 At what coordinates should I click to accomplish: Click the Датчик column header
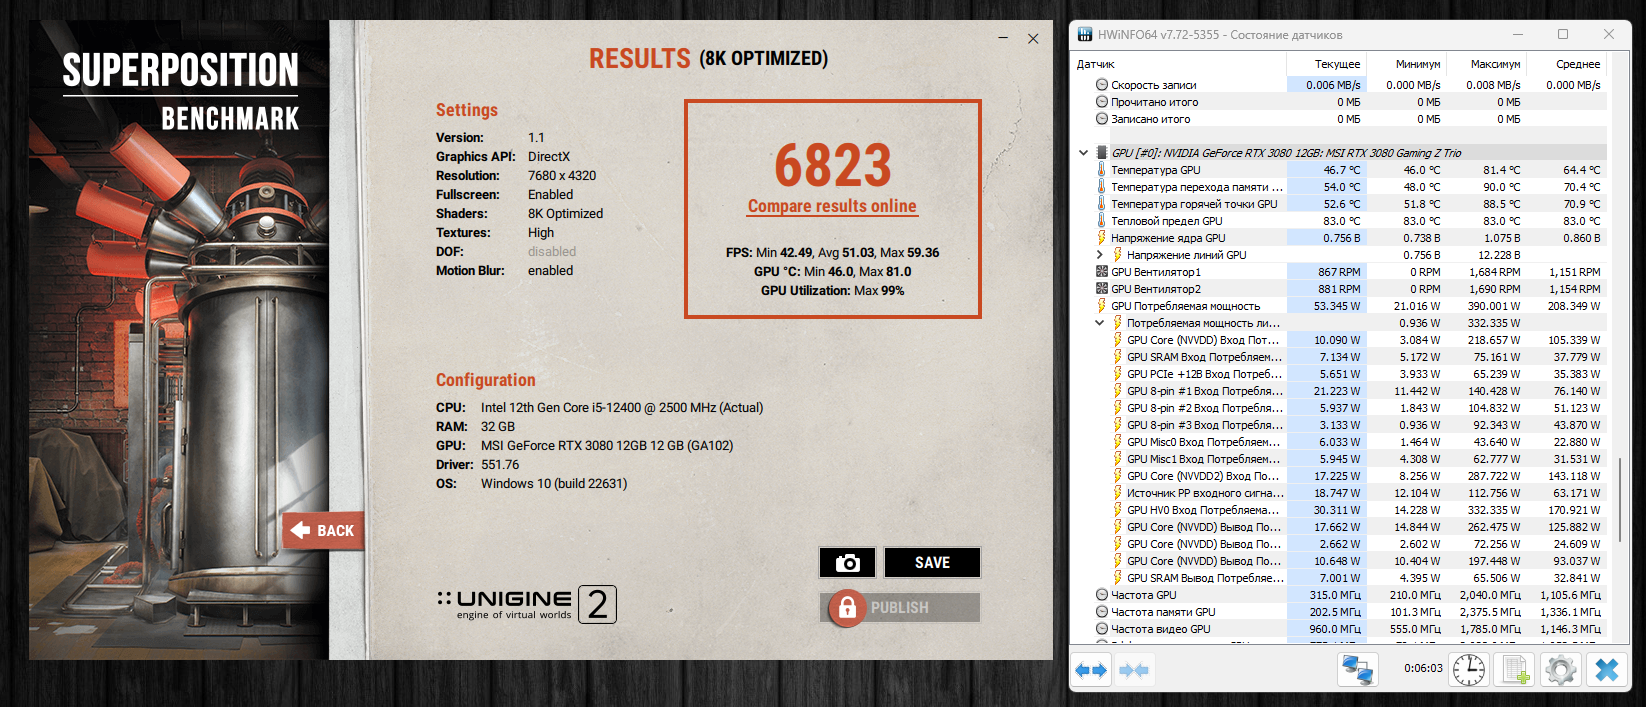tap(1177, 64)
